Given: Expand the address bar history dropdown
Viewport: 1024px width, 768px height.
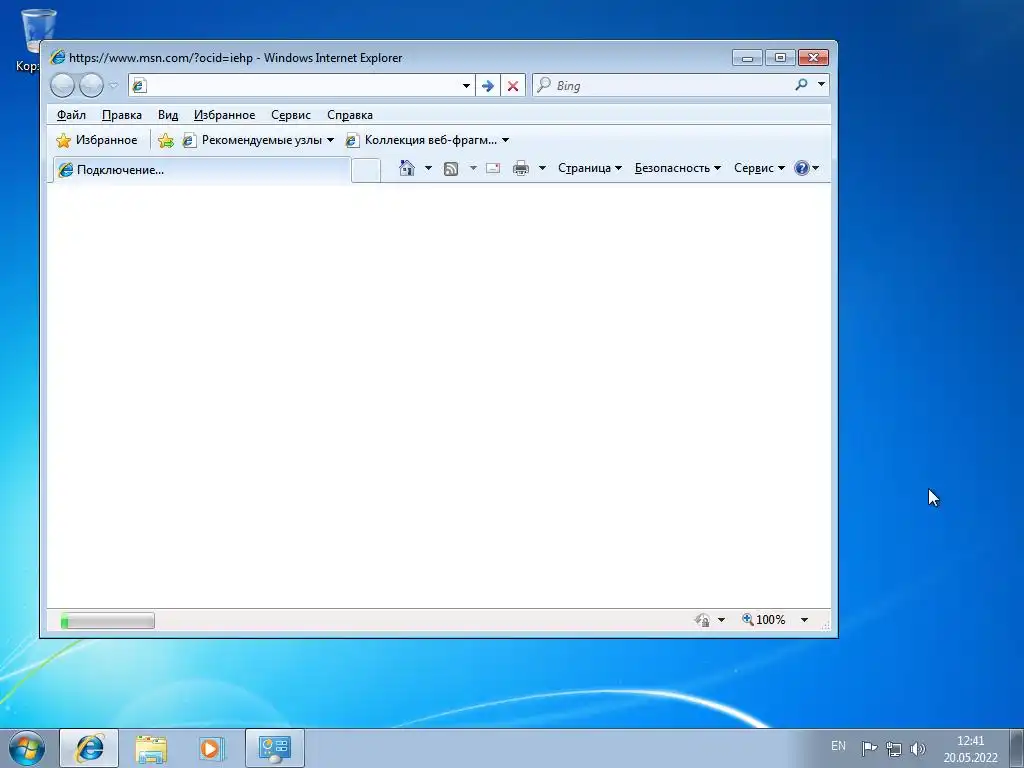Looking at the screenshot, I should click(466, 86).
